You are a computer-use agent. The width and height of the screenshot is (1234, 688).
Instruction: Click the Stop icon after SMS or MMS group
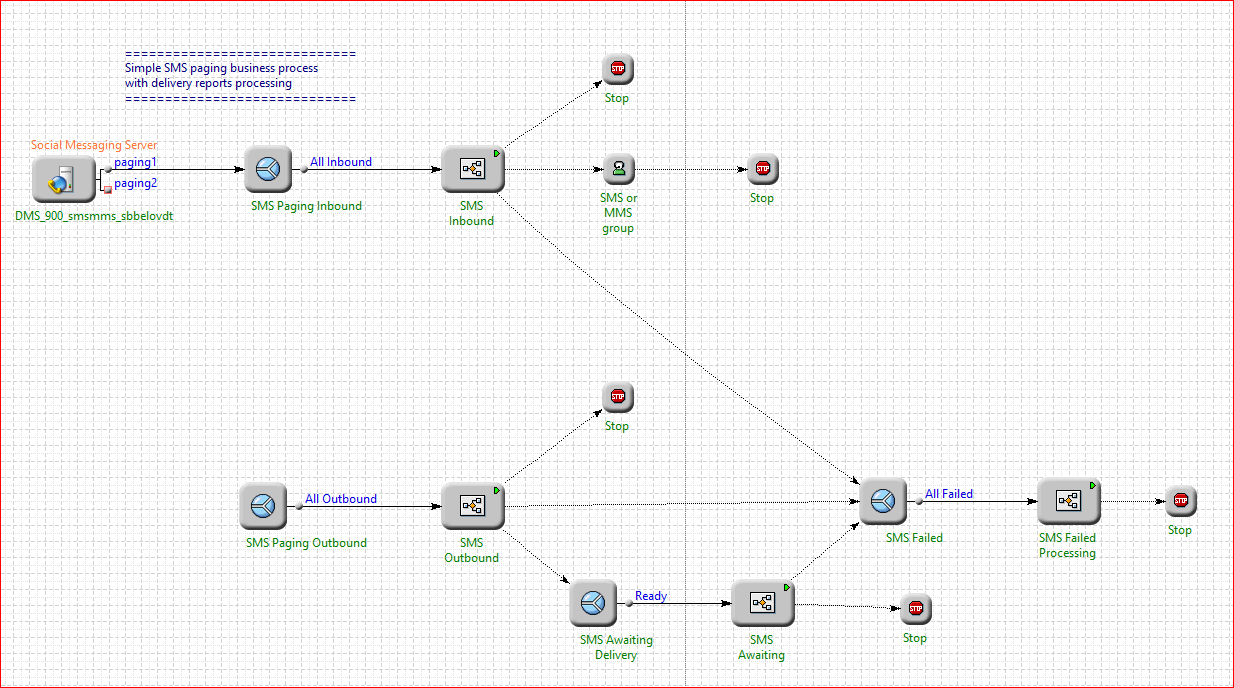pyautogui.click(x=763, y=169)
